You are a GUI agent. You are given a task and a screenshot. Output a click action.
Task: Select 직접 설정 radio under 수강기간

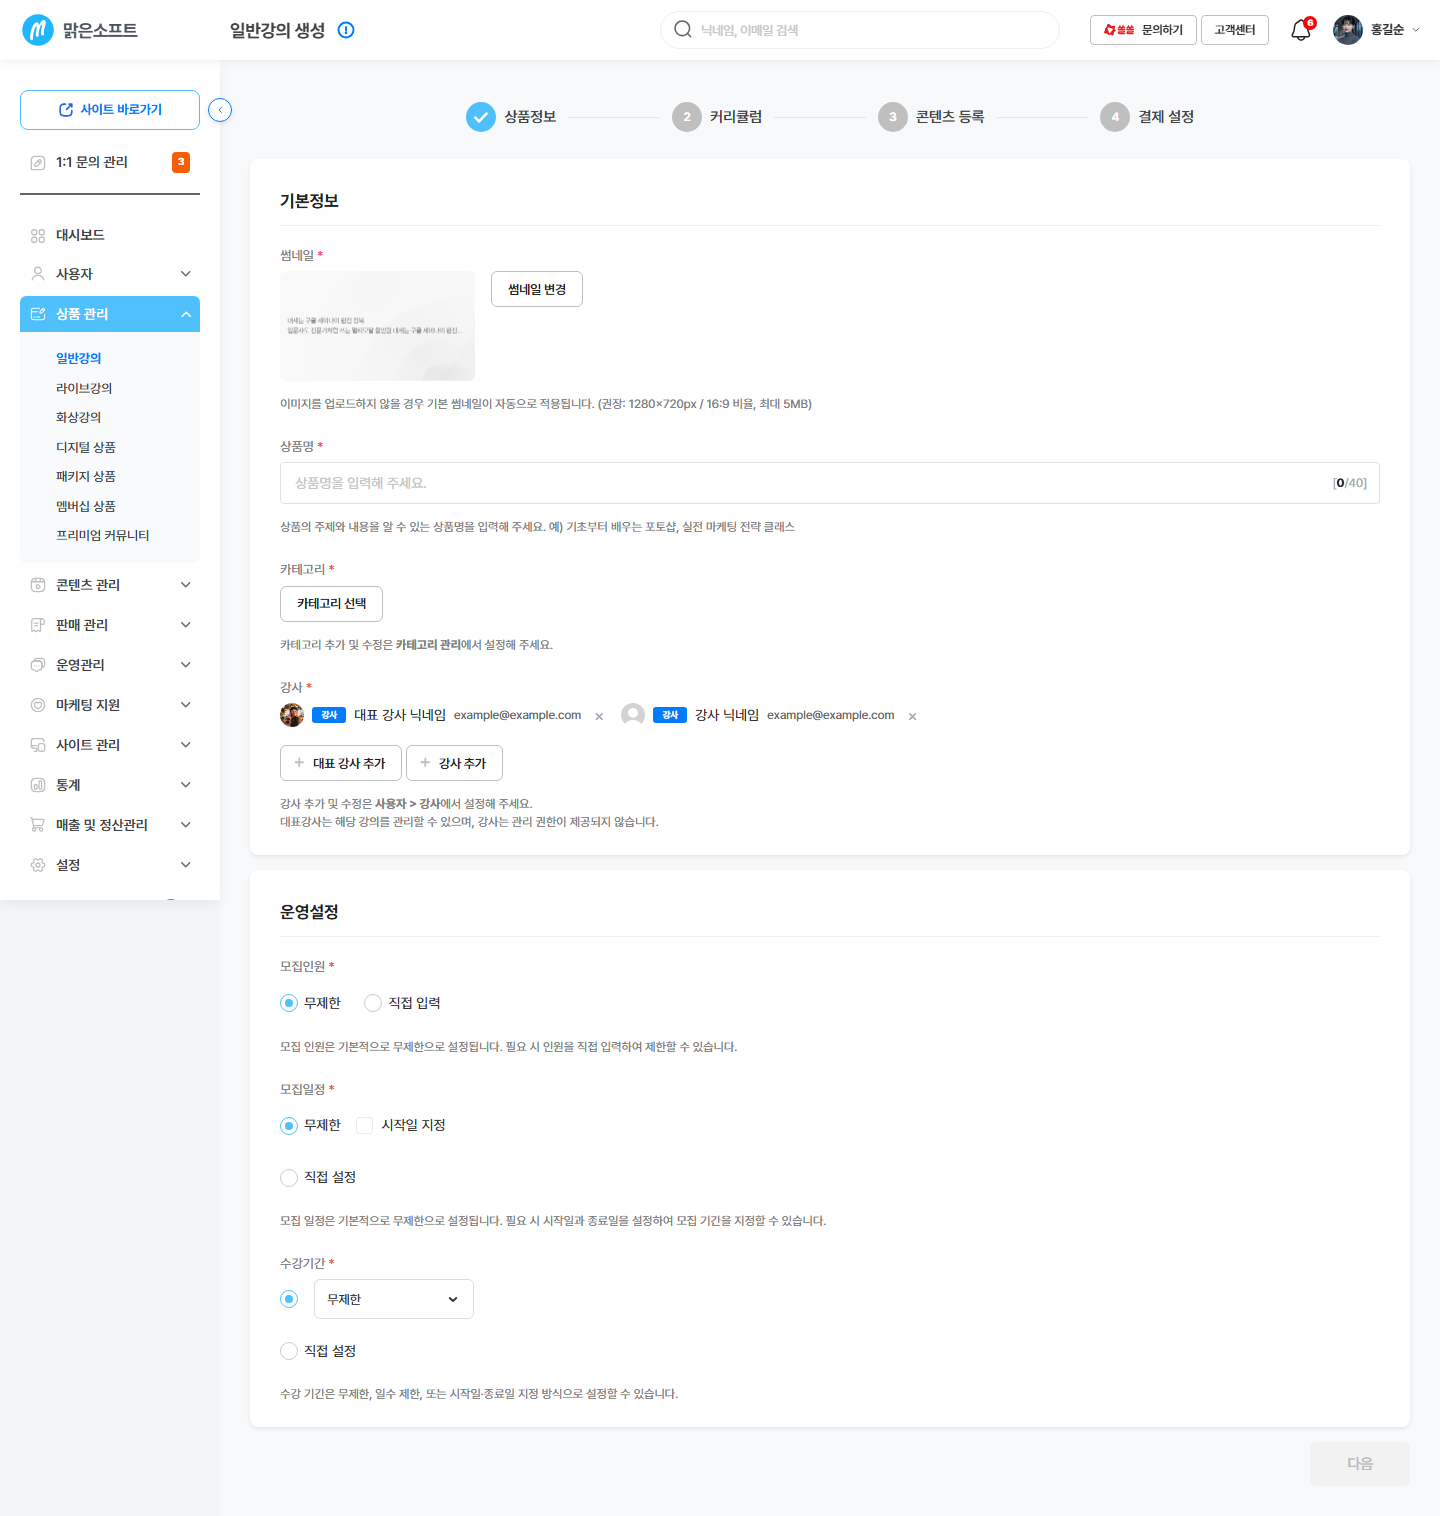tap(289, 1351)
